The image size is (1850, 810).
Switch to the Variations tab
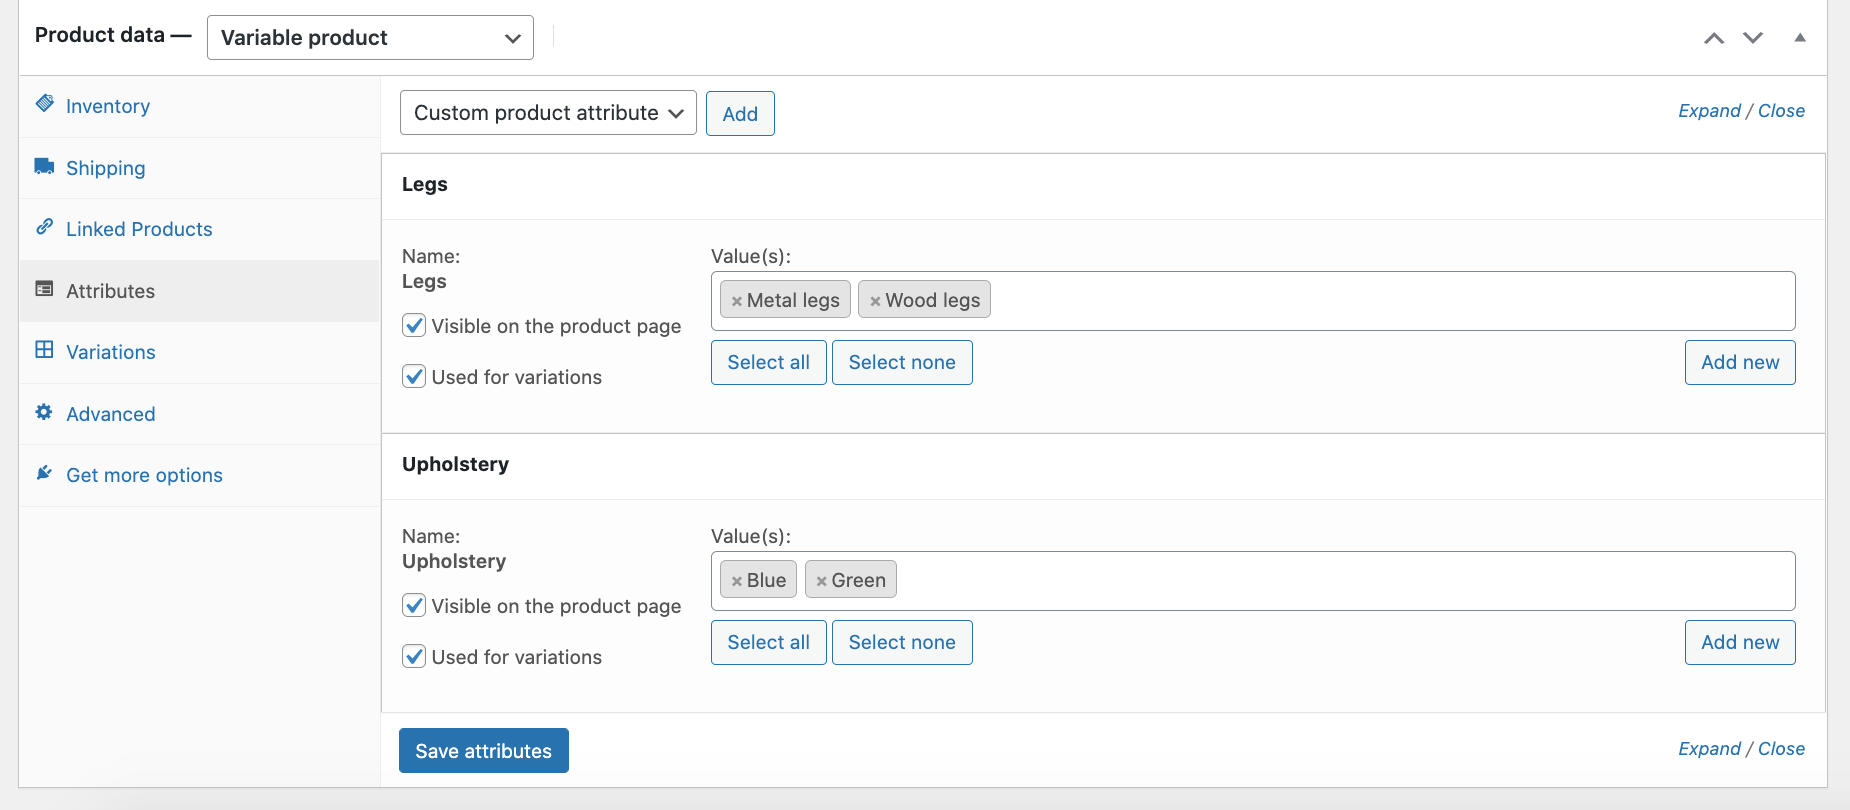click(x=110, y=352)
